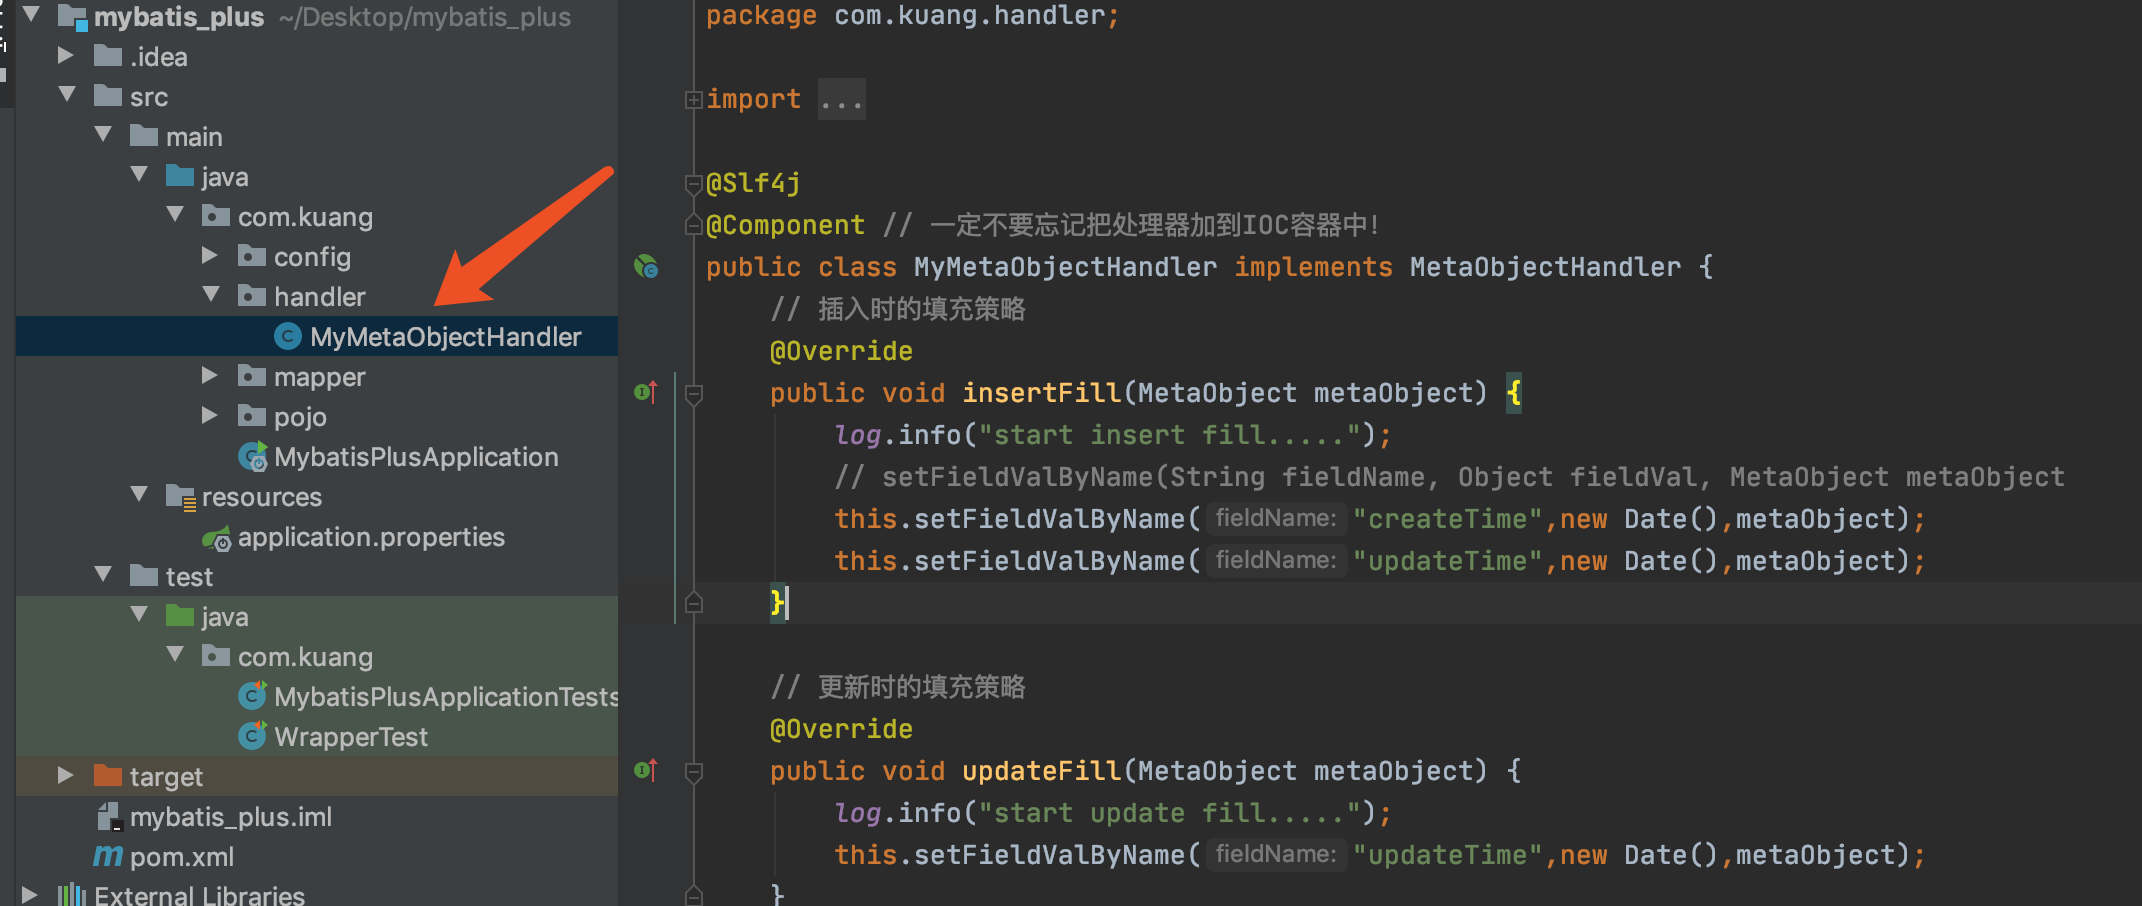Expand the .idea folder
This screenshot has height=906, width=2142.
pos(66,55)
